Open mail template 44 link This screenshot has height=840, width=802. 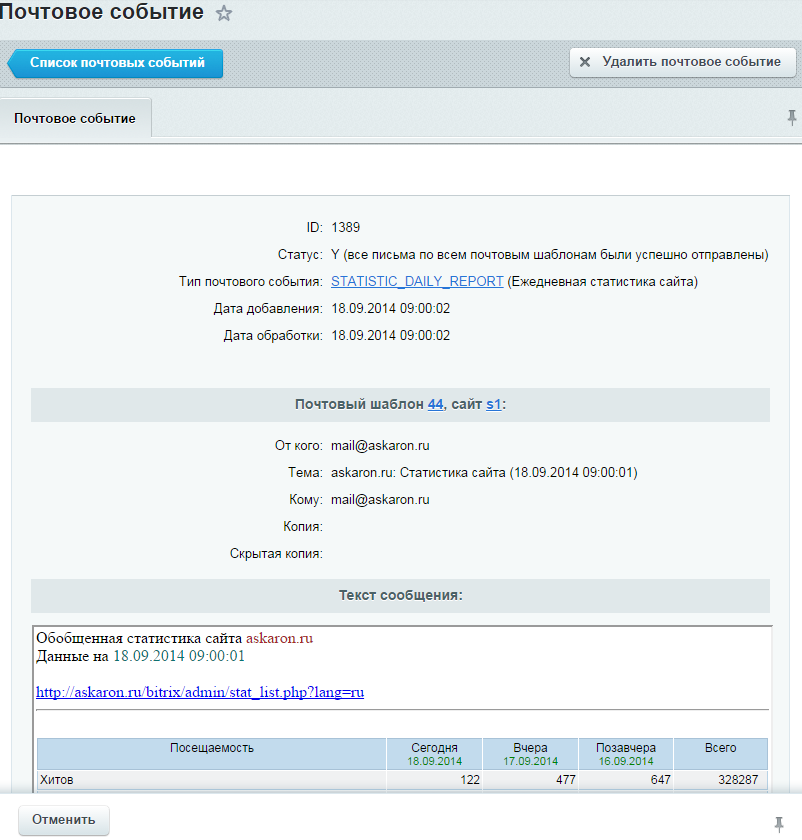pos(435,404)
